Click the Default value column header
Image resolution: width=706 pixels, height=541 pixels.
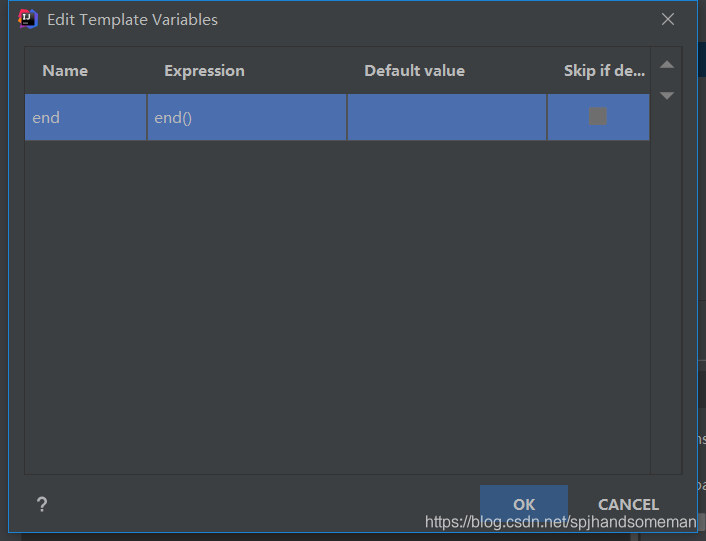414,71
